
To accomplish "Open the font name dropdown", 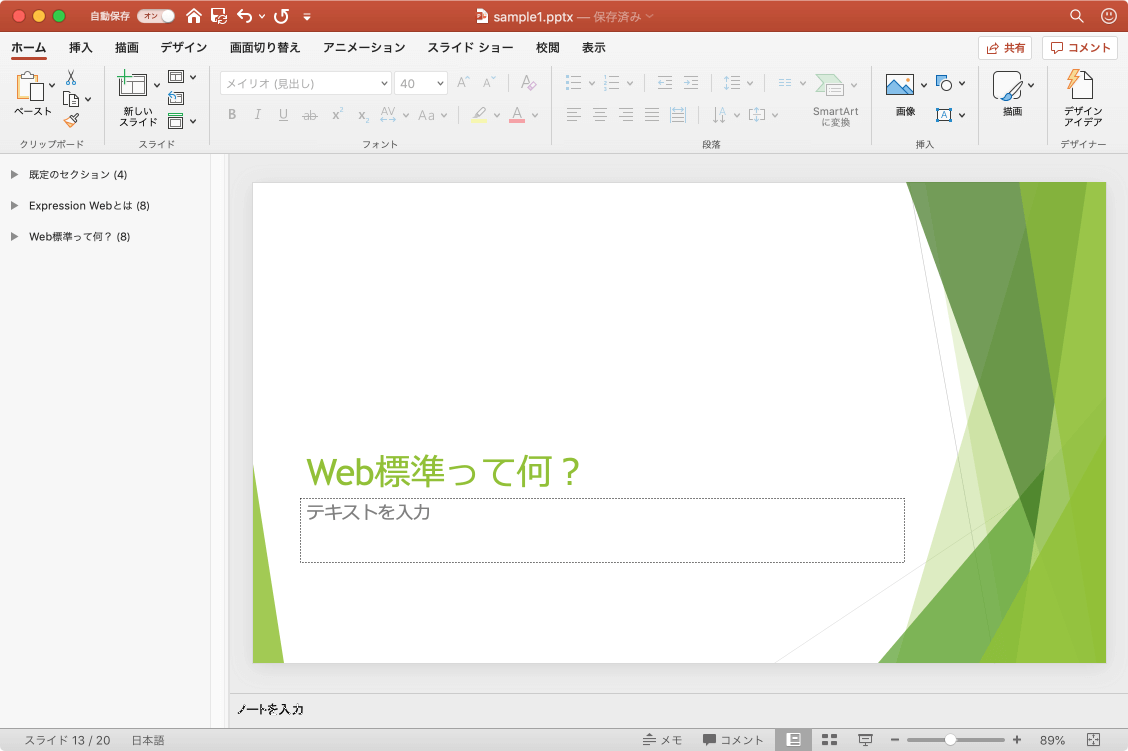I will [383, 83].
